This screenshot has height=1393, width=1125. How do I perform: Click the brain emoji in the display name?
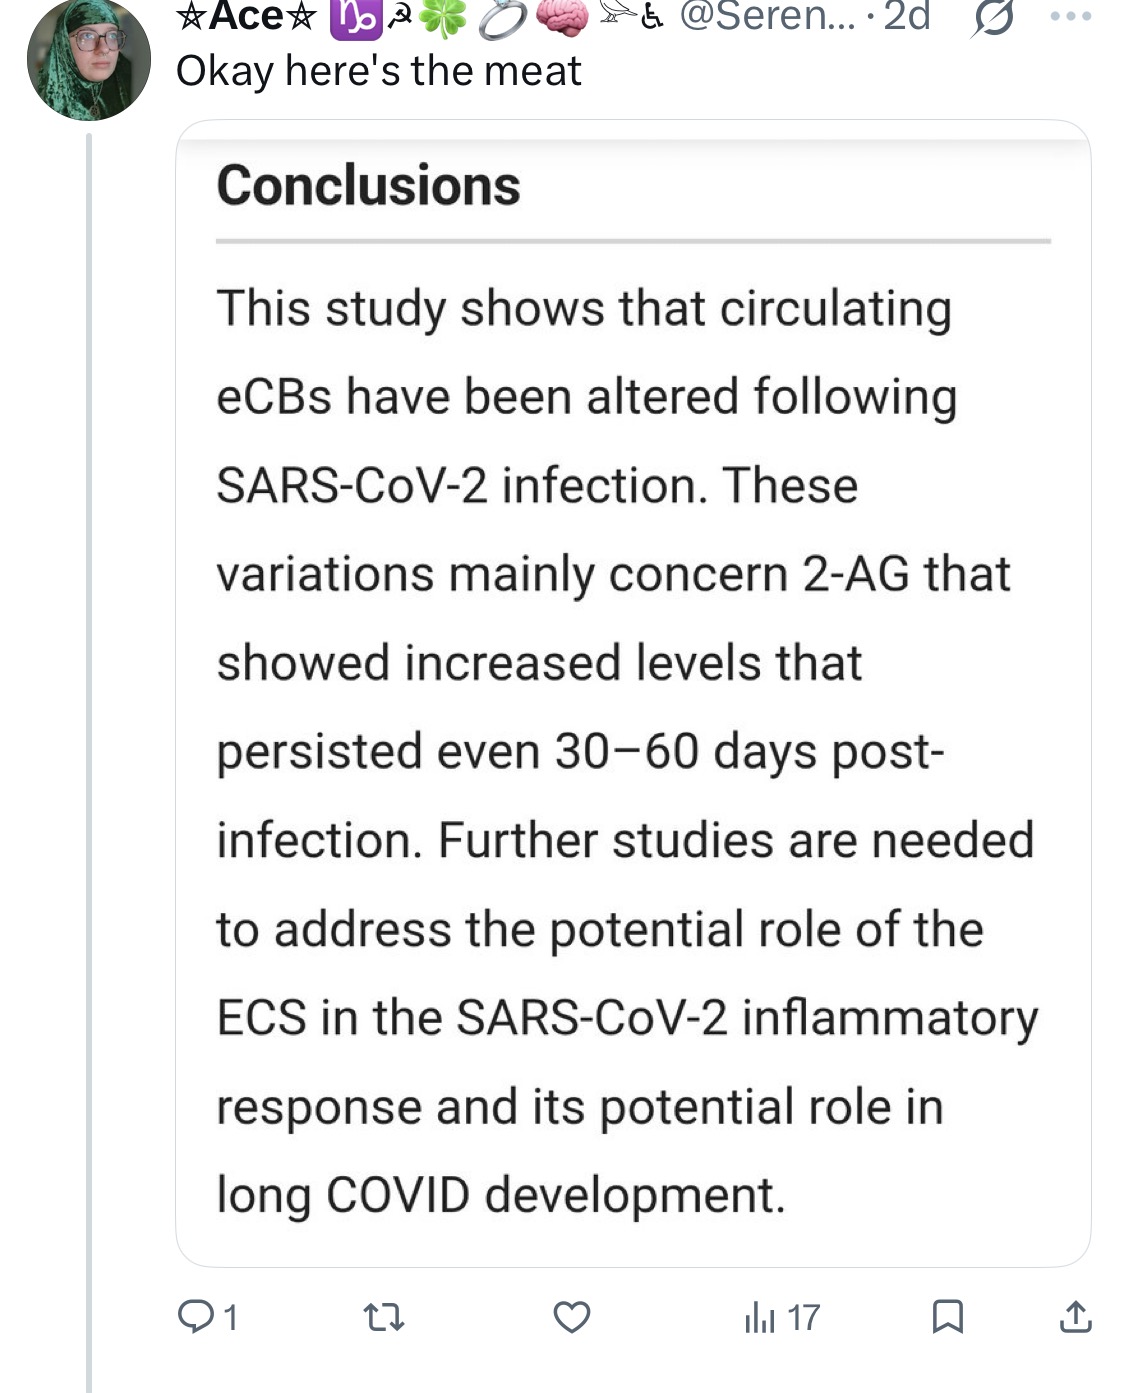coord(563,18)
